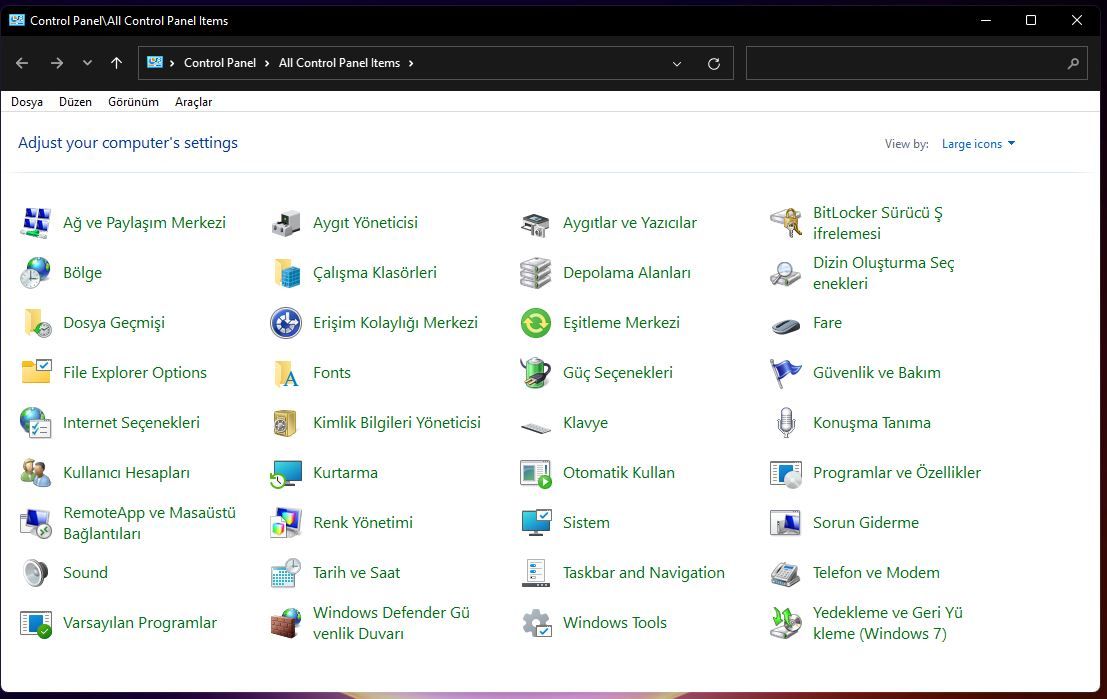The height and width of the screenshot is (699, 1107).
Task: Open the Fare mouse icon
Action: point(786,325)
